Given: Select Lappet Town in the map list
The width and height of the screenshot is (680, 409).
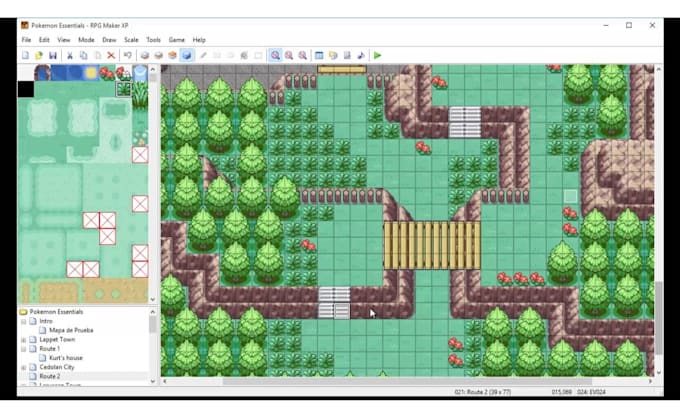Looking at the screenshot, I should click(x=57, y=340).
